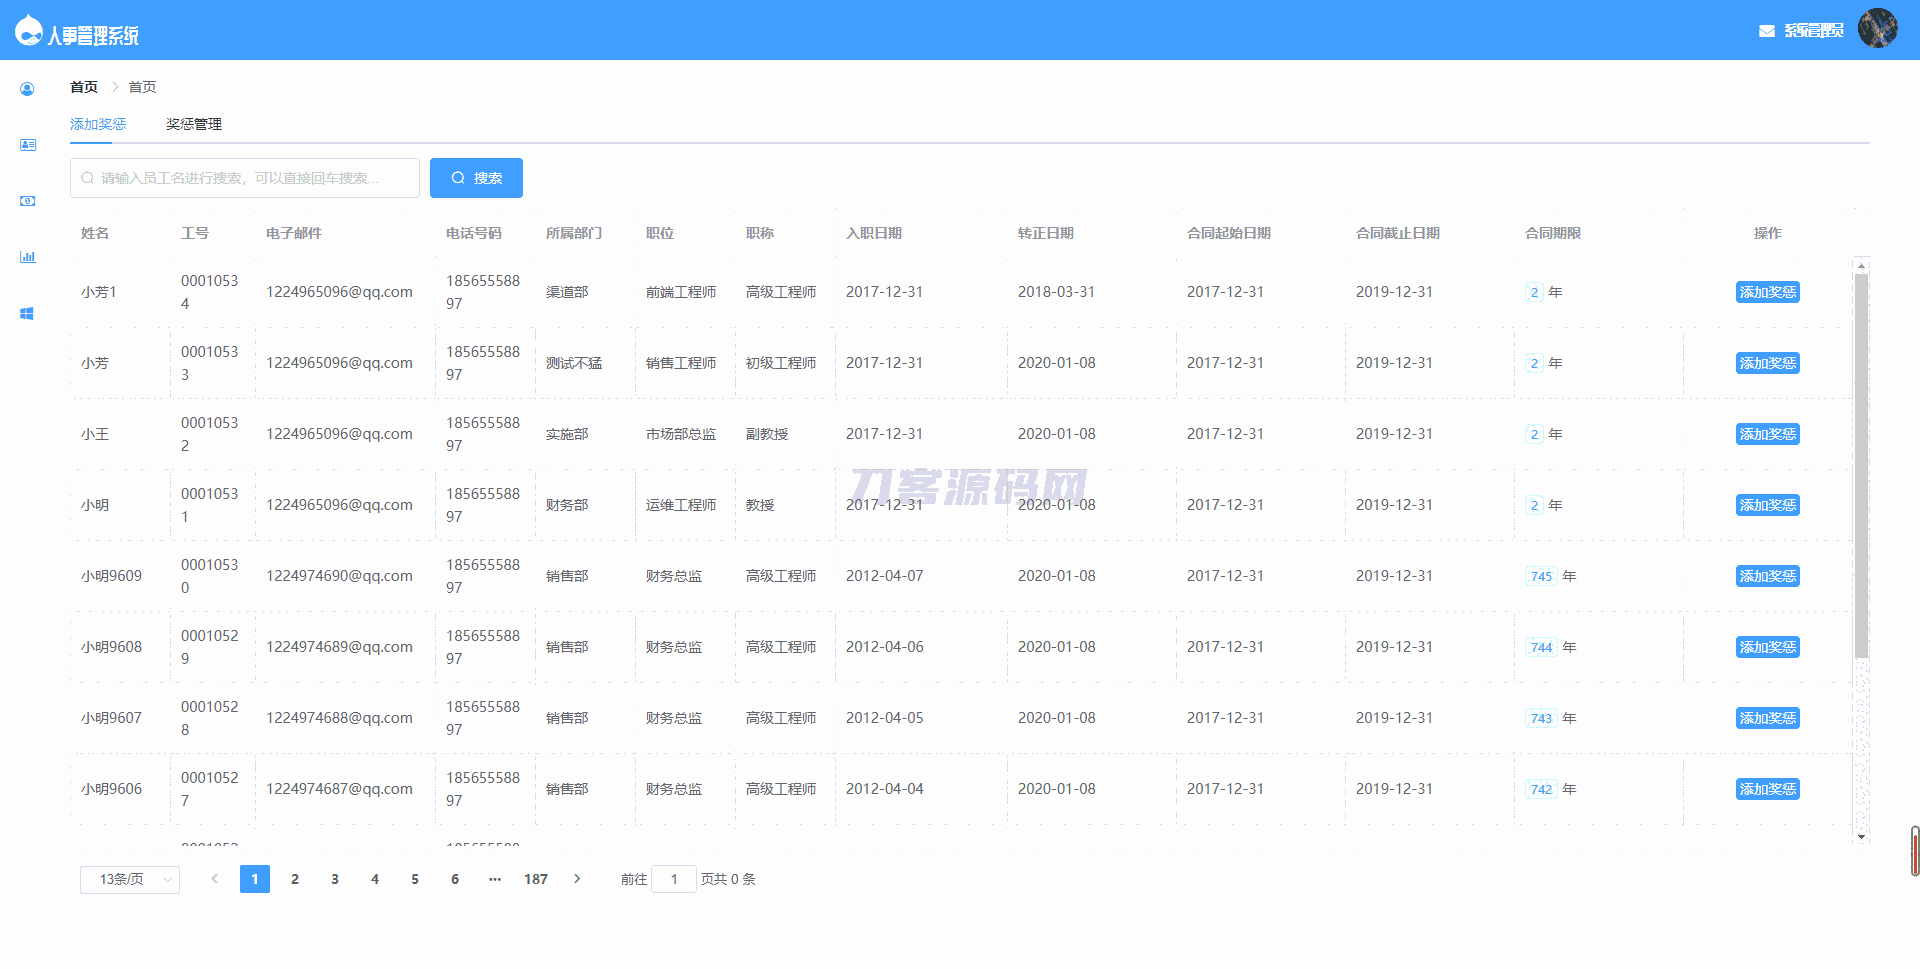The width and height of the screenshot is (1920, 969).
Task: Focus the 前往 page jump input
Action: click(674, 879)
